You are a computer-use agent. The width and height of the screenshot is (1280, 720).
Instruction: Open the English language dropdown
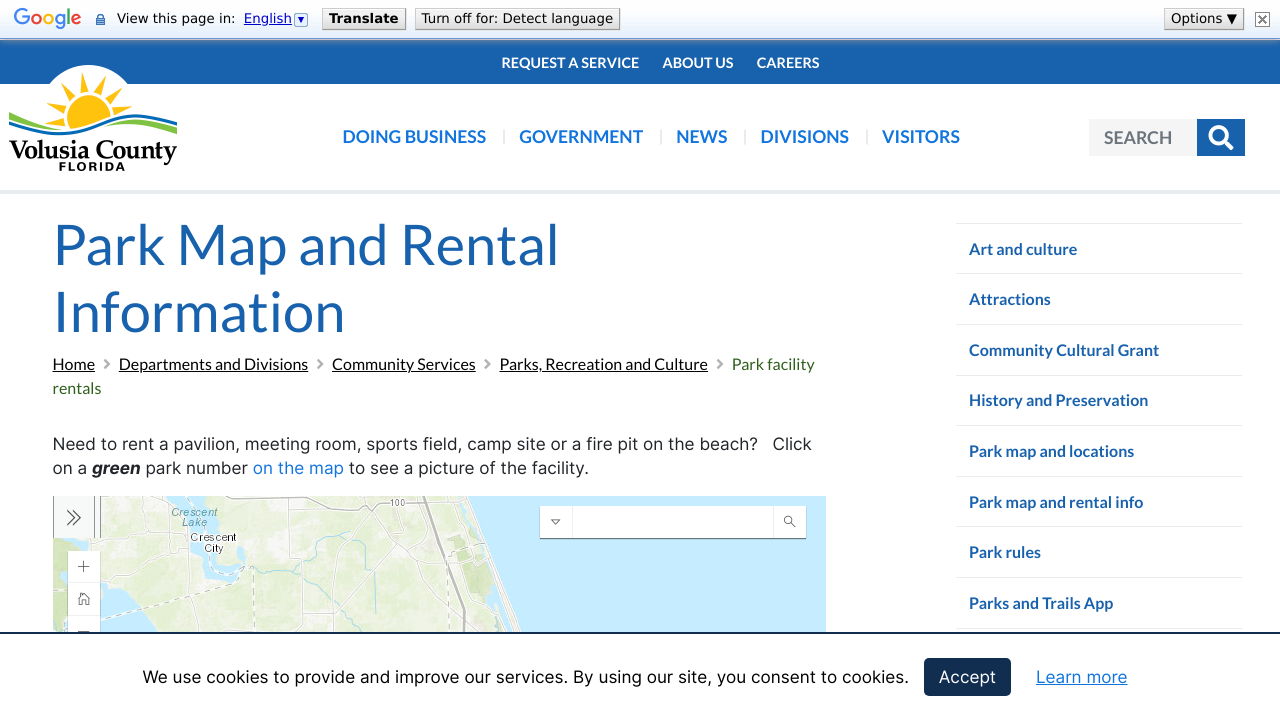[276, 19]
